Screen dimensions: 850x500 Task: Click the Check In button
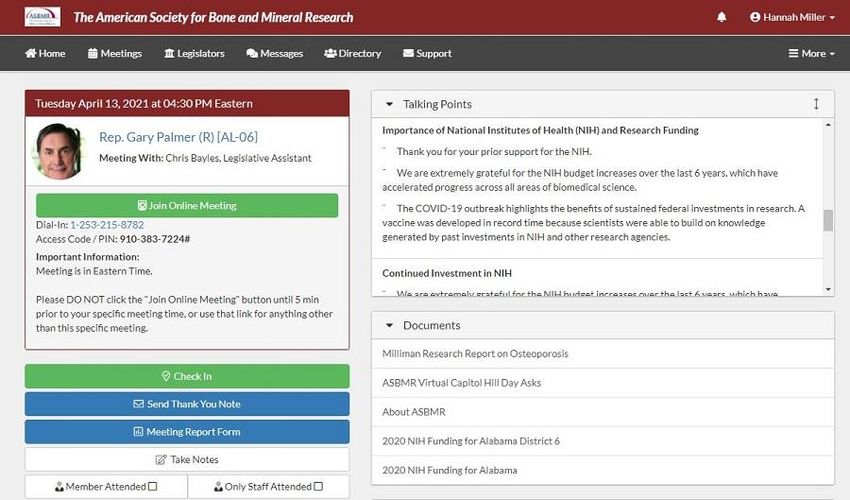187,376
